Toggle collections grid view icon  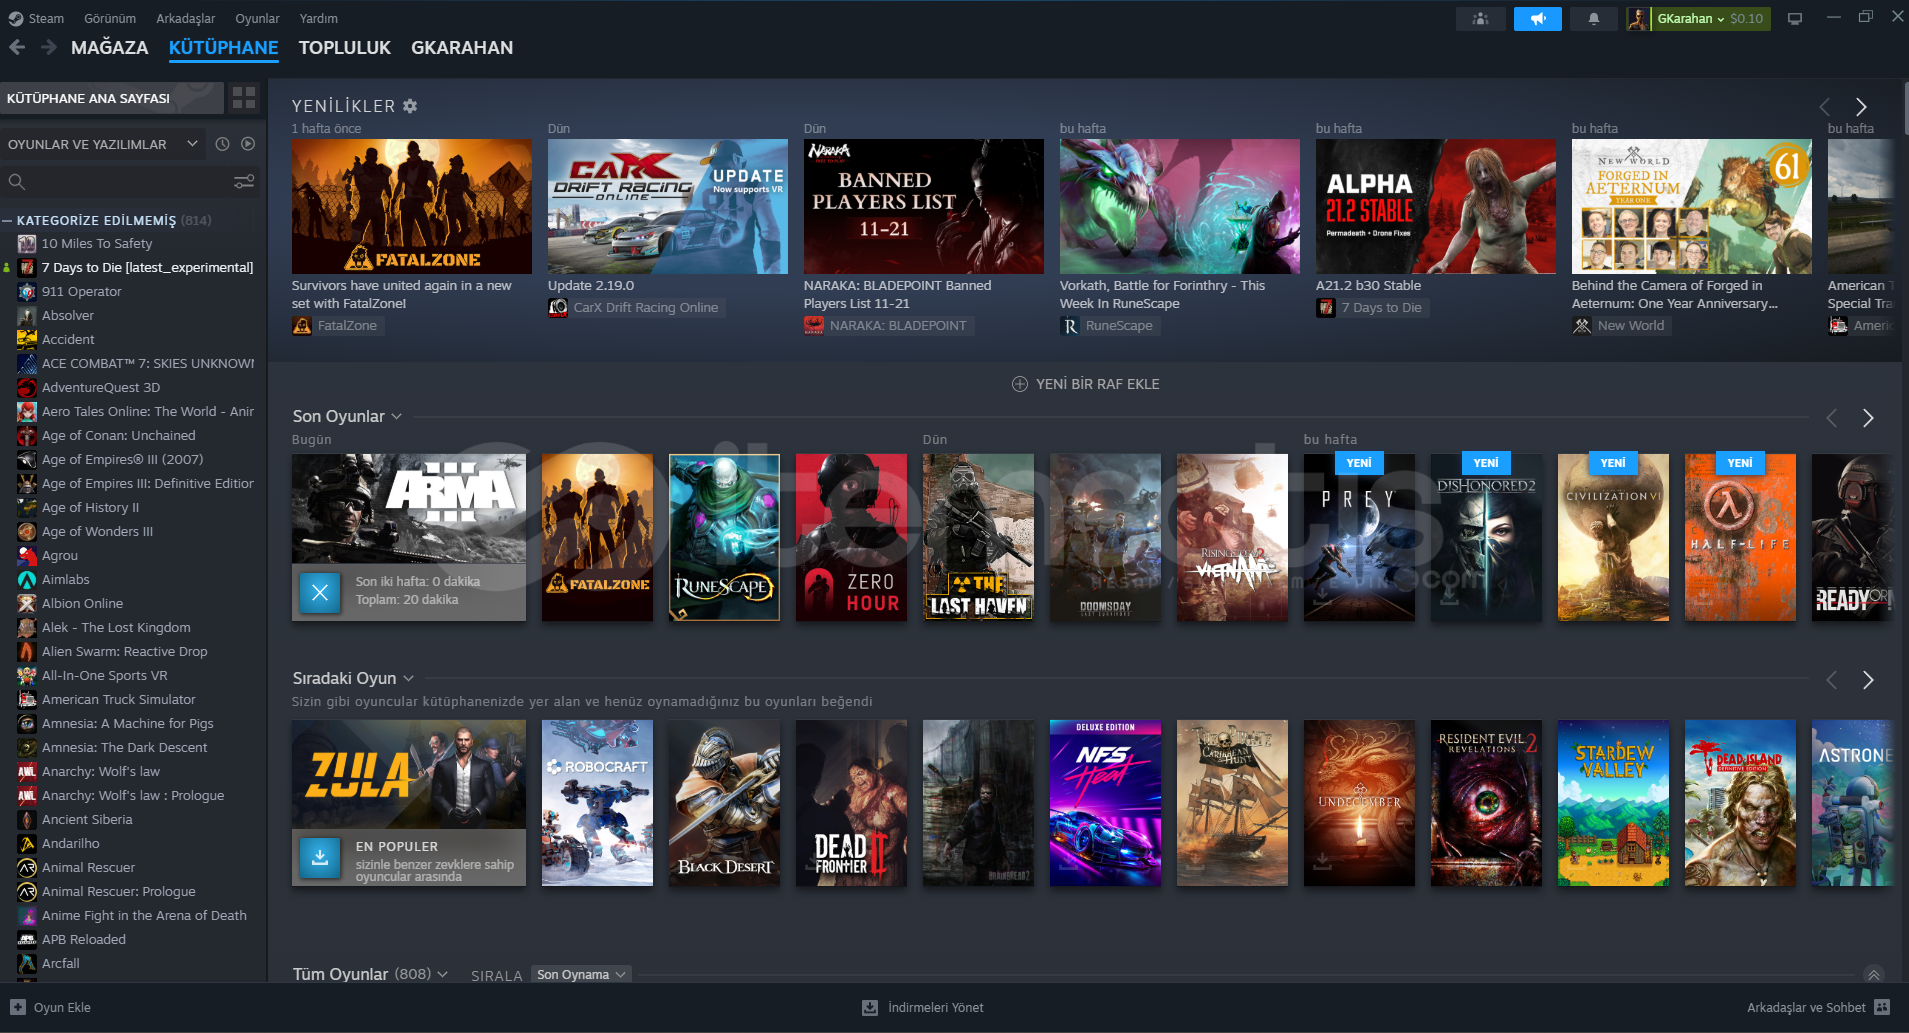pos(244,97)
